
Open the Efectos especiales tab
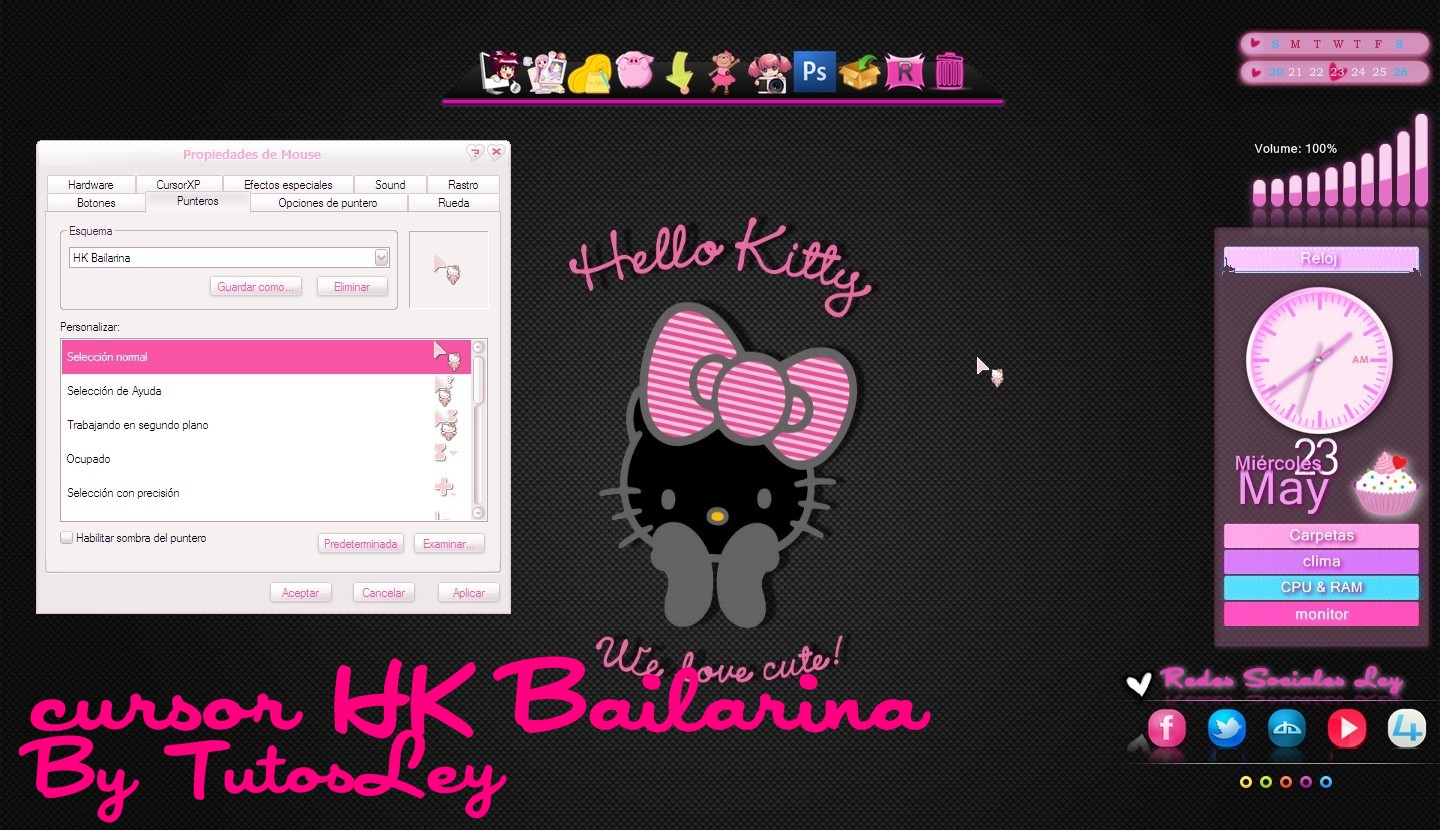[x=288, y=185]
